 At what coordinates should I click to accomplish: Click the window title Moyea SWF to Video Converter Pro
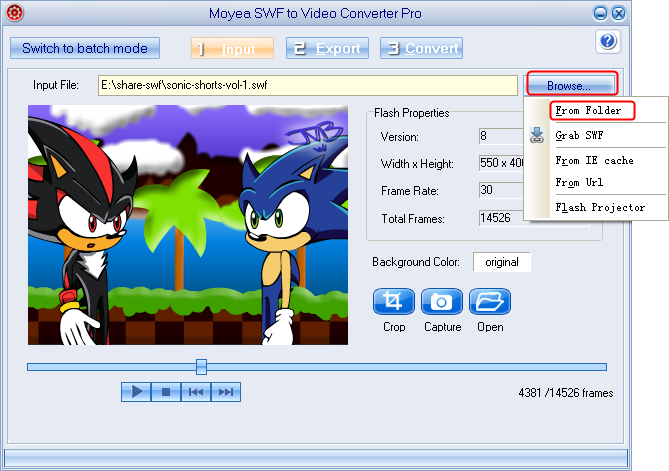[x=315, y=14]
